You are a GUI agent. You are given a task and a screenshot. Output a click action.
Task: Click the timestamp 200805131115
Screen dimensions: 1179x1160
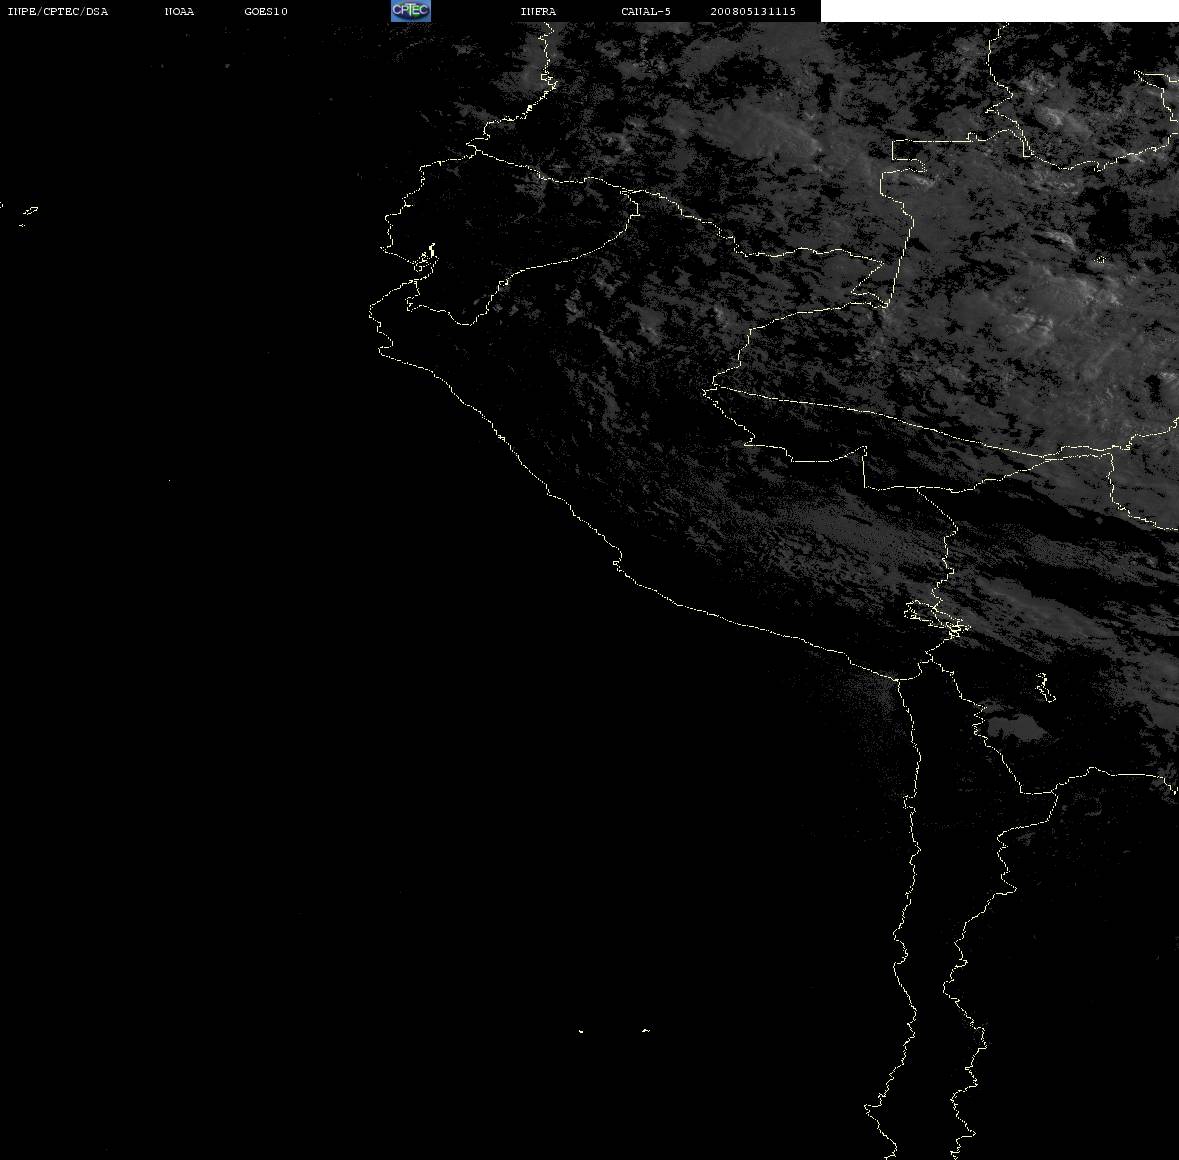(x=753, y=11)
